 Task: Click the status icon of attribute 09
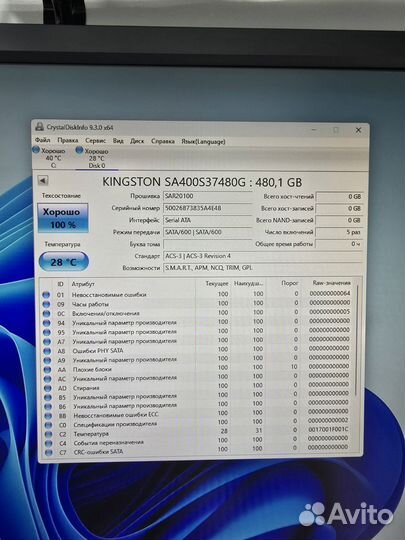[46, 304]
